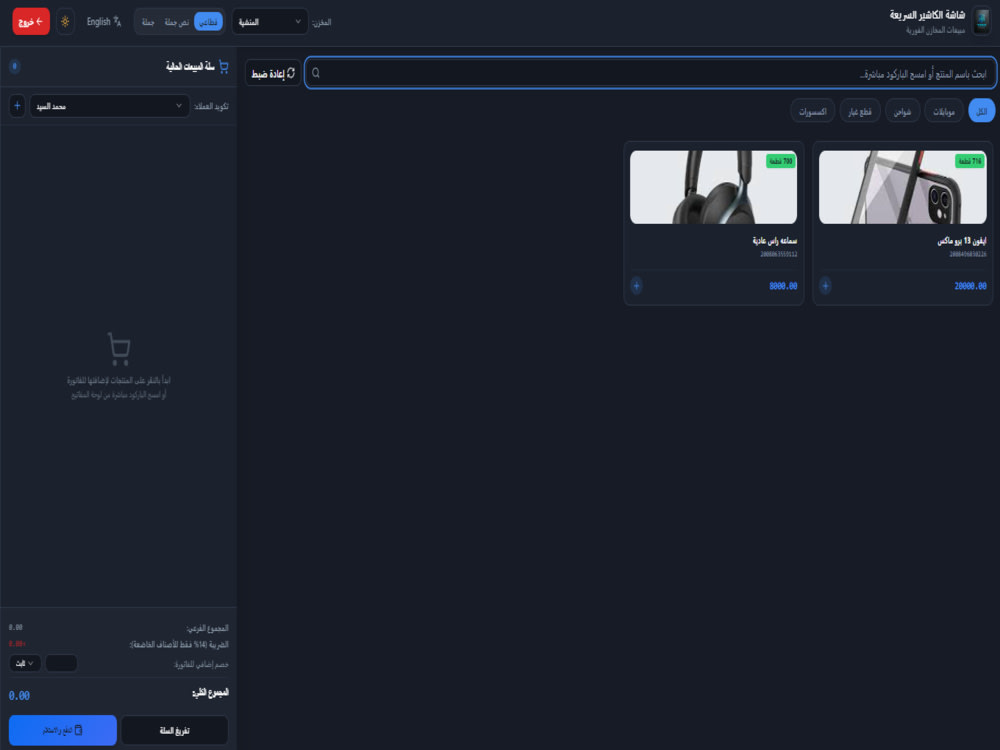
Task: Click the cashier screen logo icon
Action: pyautogui.click(x=982, y=22)
